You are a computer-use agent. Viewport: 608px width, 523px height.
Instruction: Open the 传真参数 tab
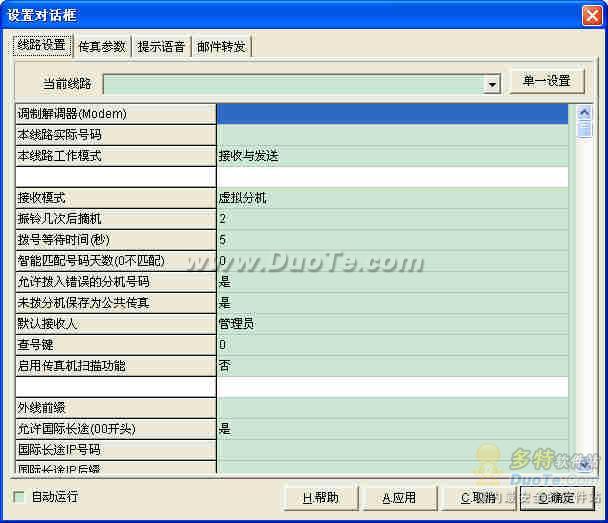point(102,47)
